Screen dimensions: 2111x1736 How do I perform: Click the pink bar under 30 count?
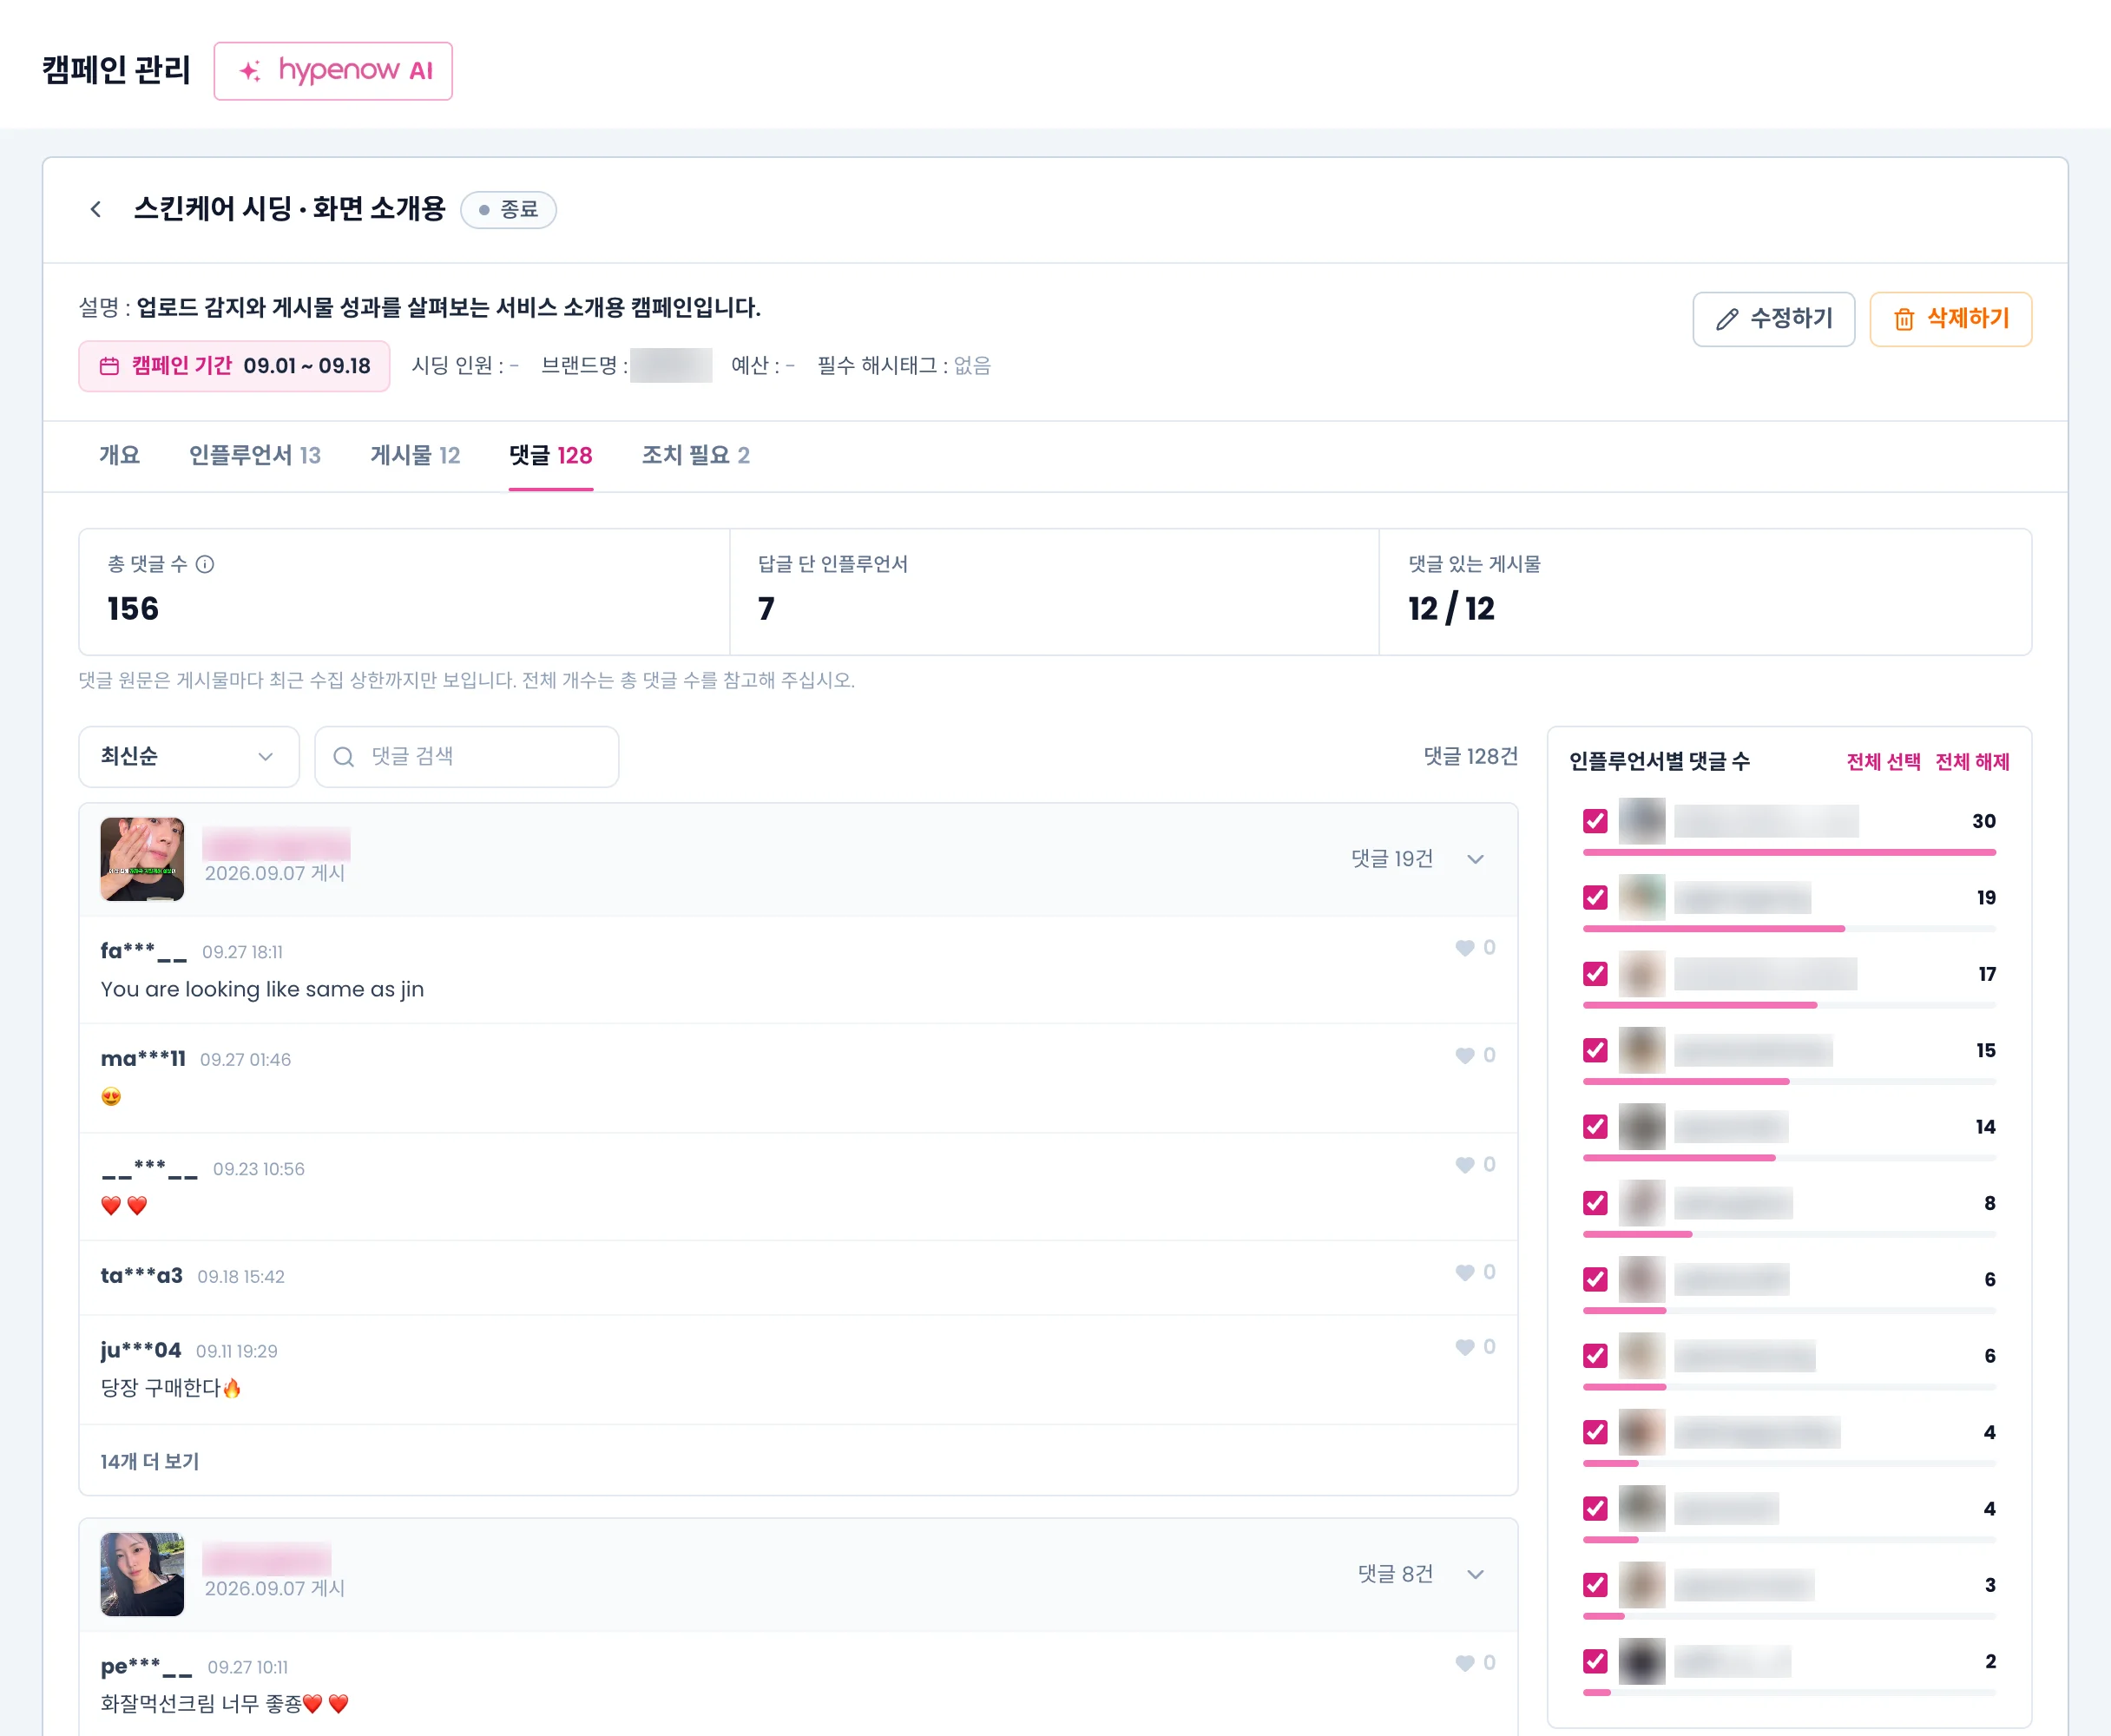click(1789, 852)
